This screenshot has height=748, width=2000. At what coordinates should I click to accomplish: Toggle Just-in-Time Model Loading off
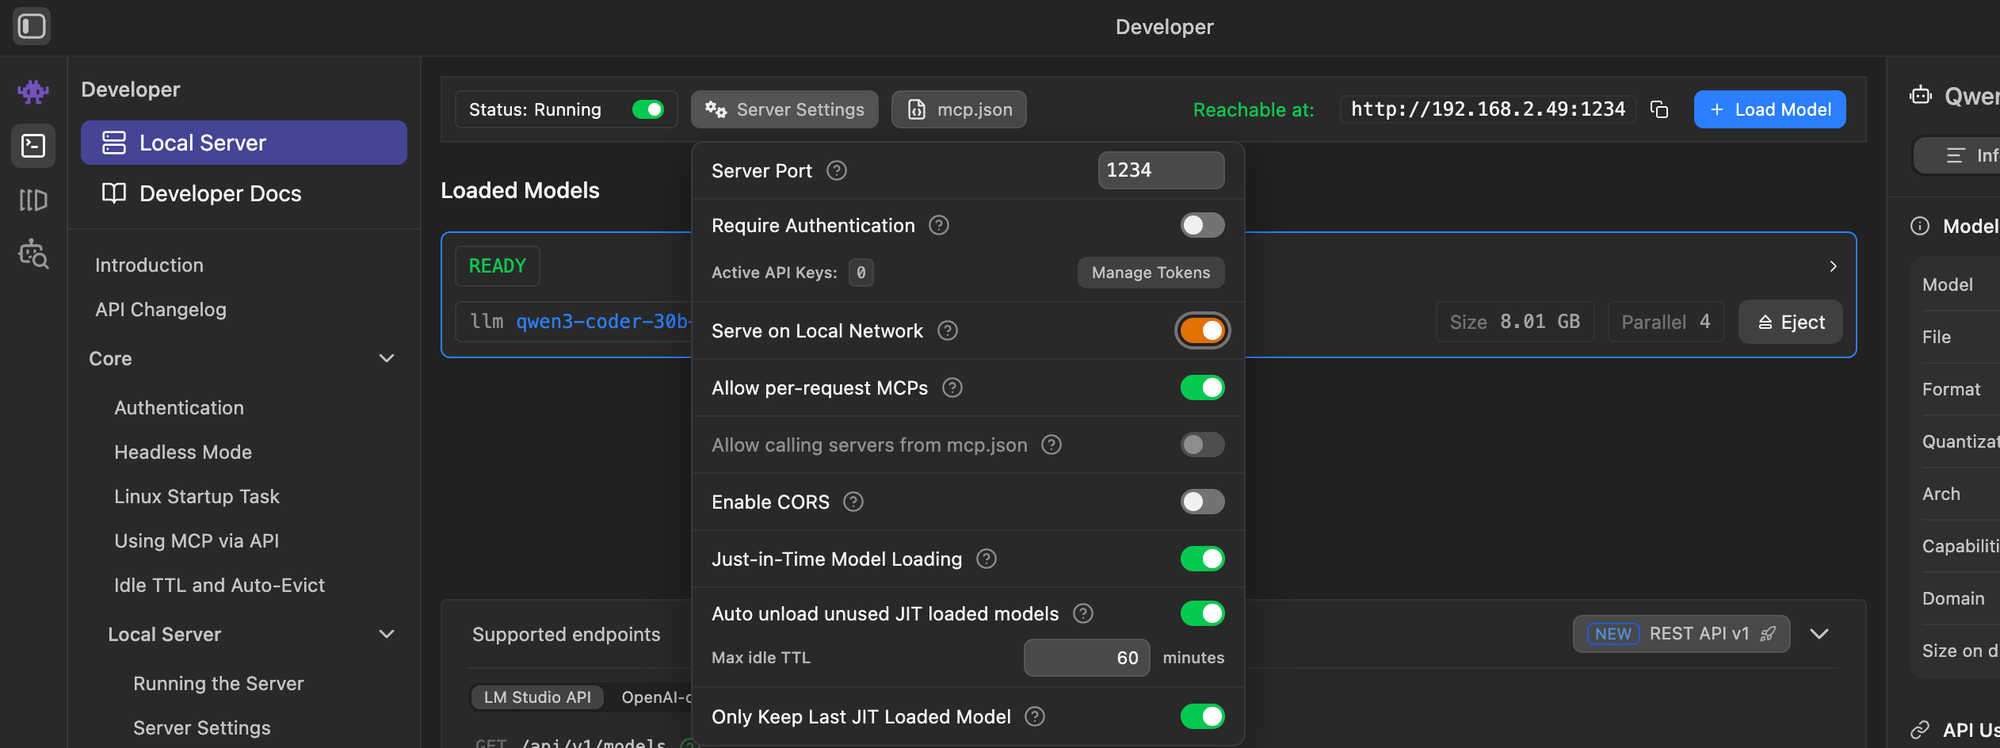tap(1202, 559)
